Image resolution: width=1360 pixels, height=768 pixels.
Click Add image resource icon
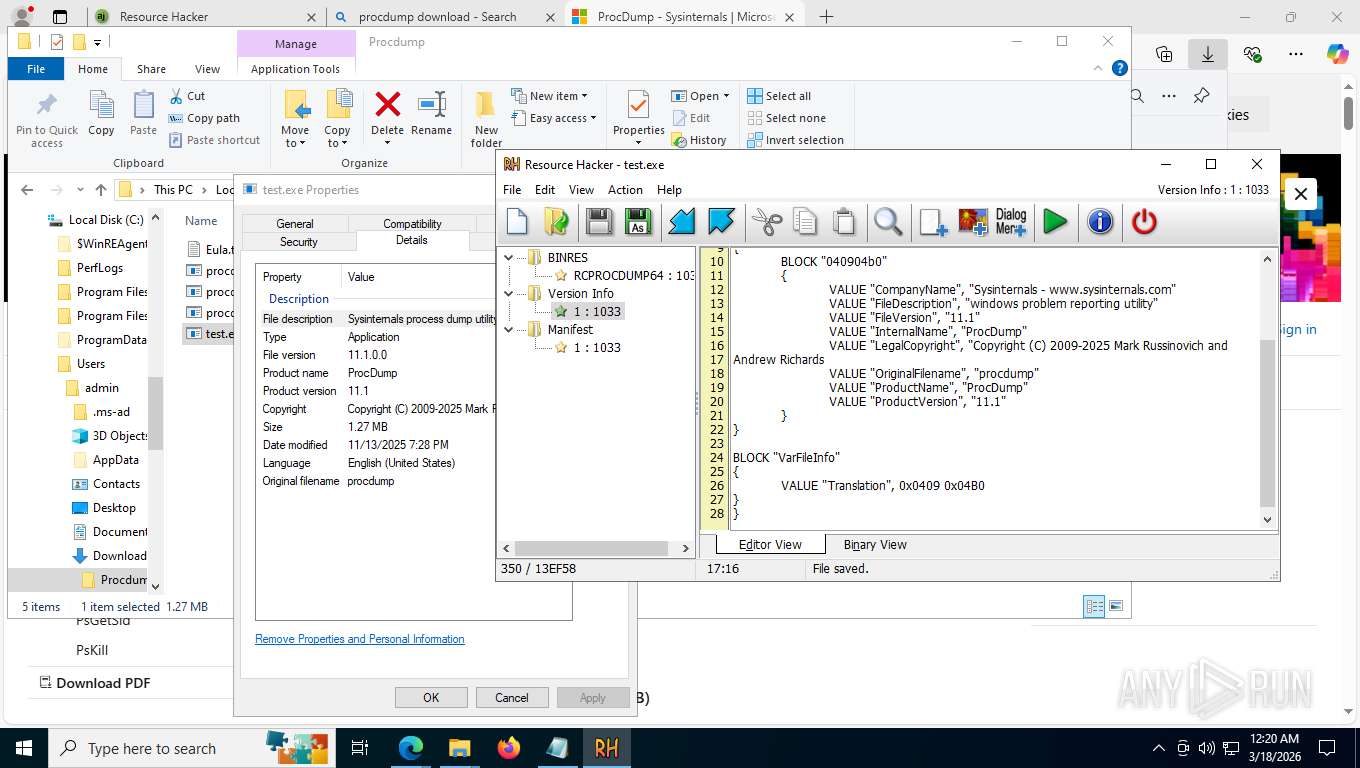point(973,222)
